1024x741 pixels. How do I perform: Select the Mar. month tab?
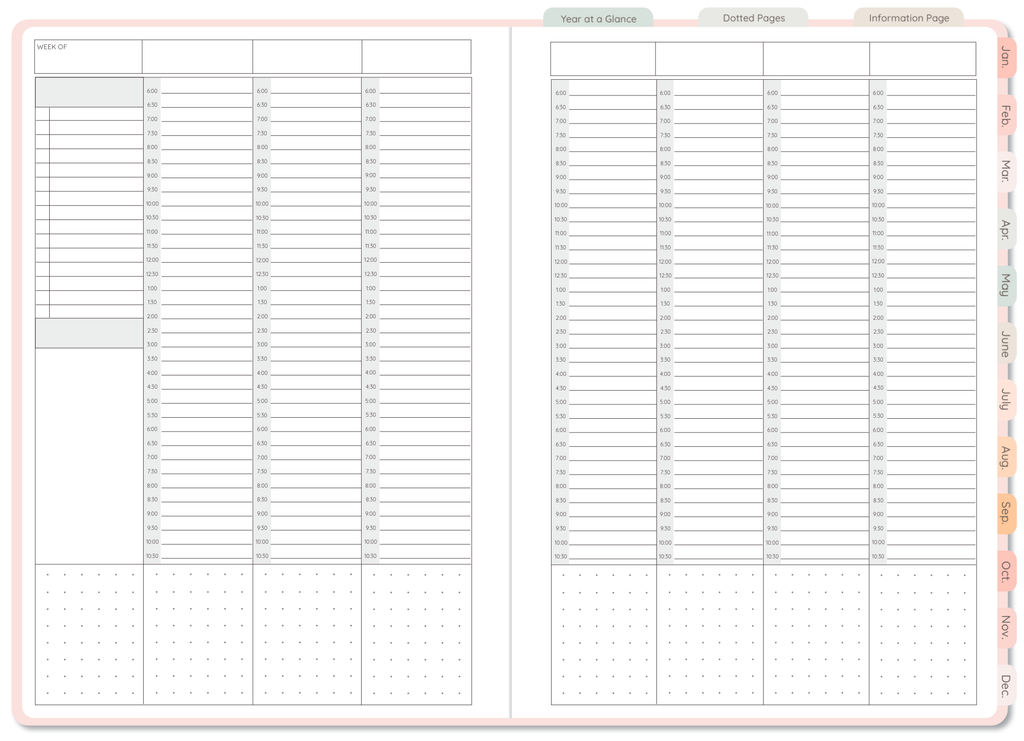click(x=1005, y=171)
